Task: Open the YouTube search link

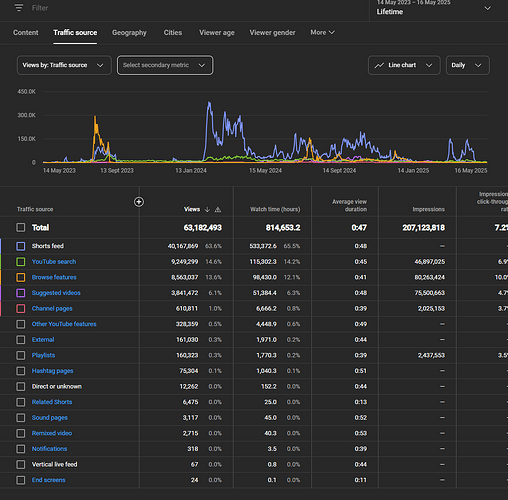Action: [x=54, y=262]
